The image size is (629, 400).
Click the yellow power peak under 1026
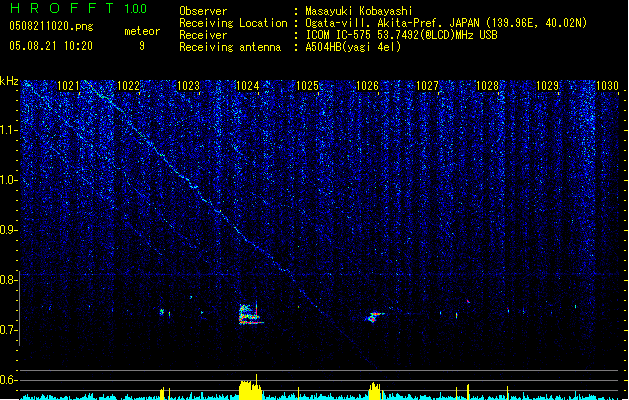[375, 391]
